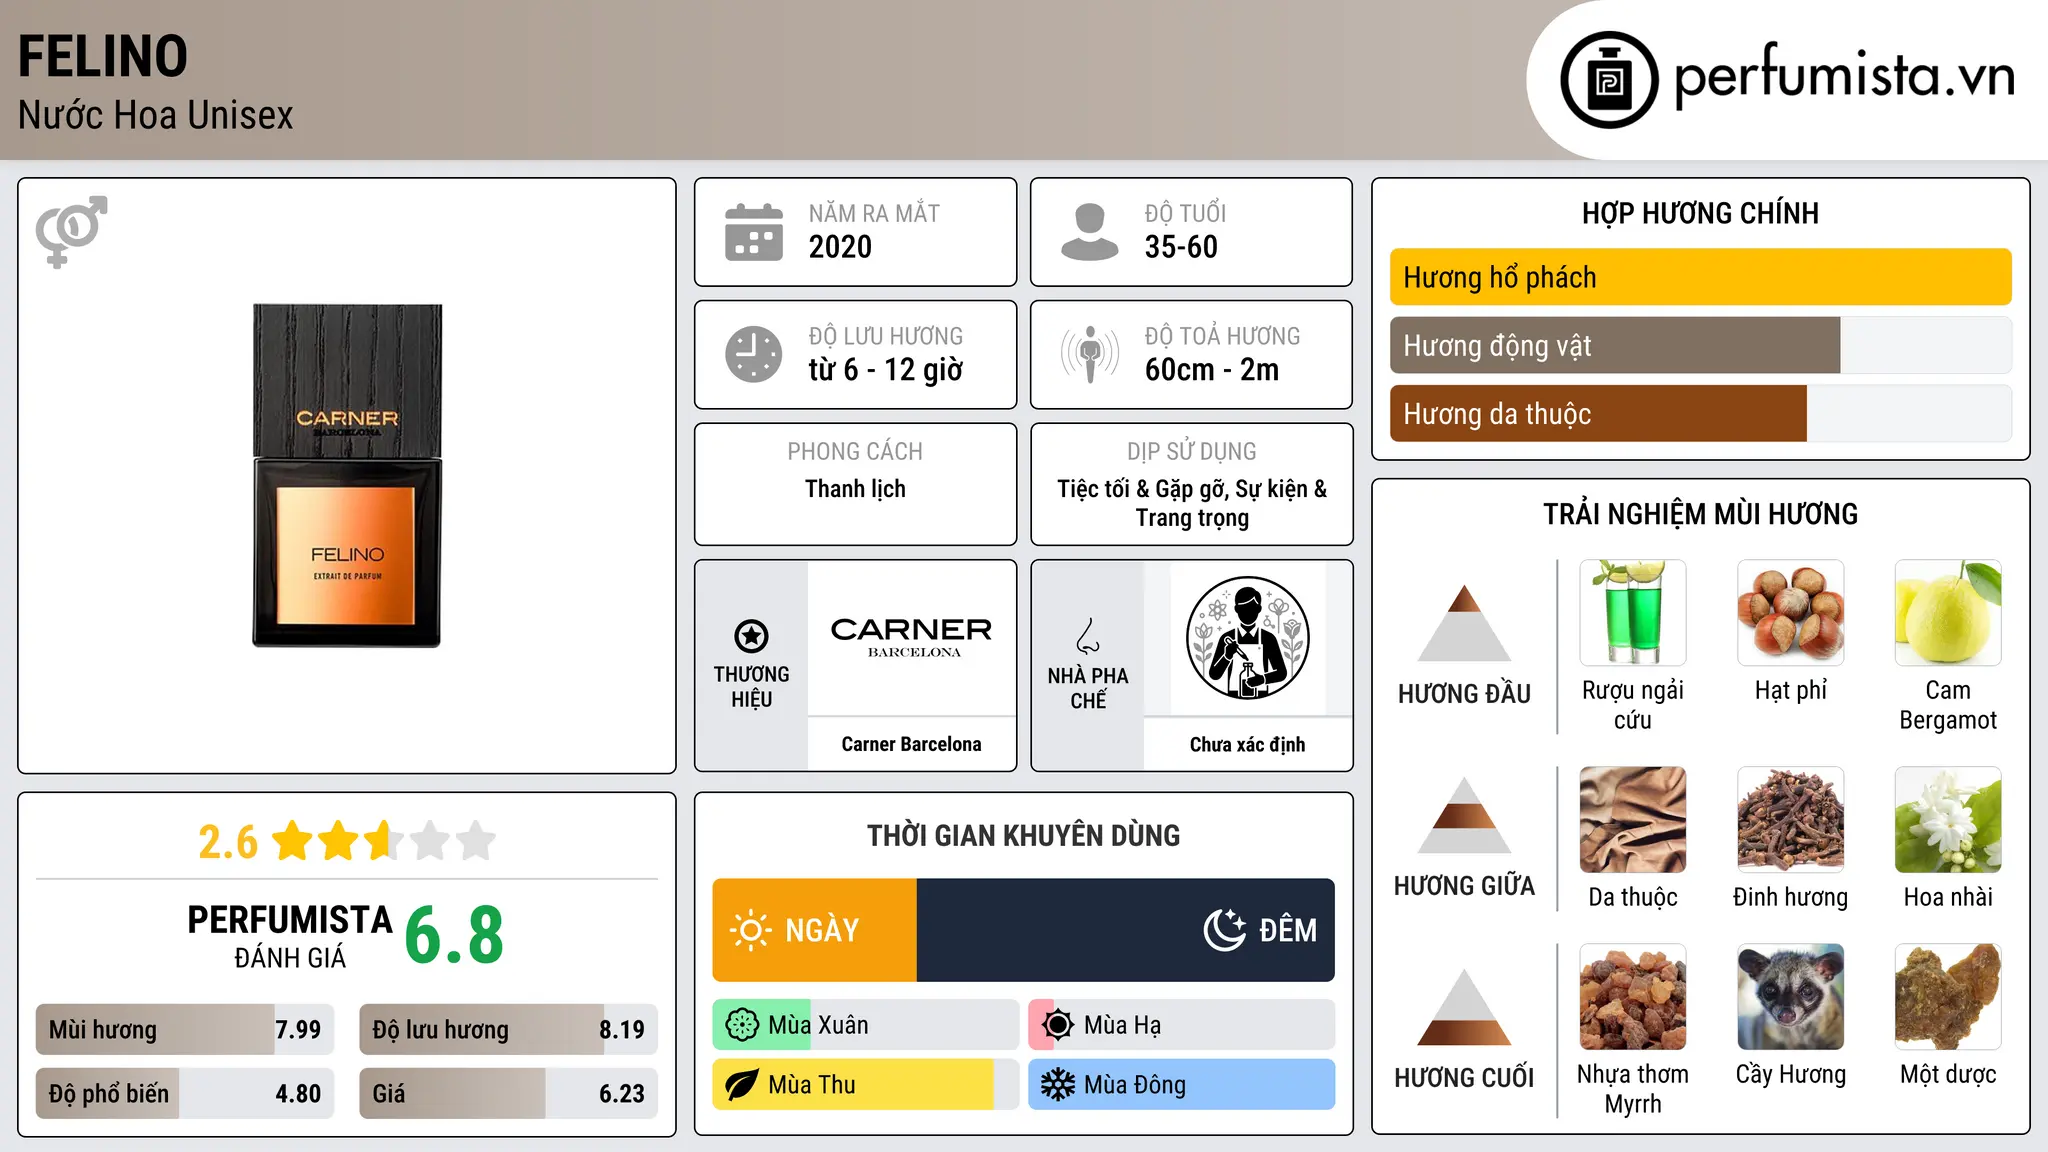Screen dimensions: 2048x1152
Task: Click the half-filled third rating star
Action: [x=385, y=841]
